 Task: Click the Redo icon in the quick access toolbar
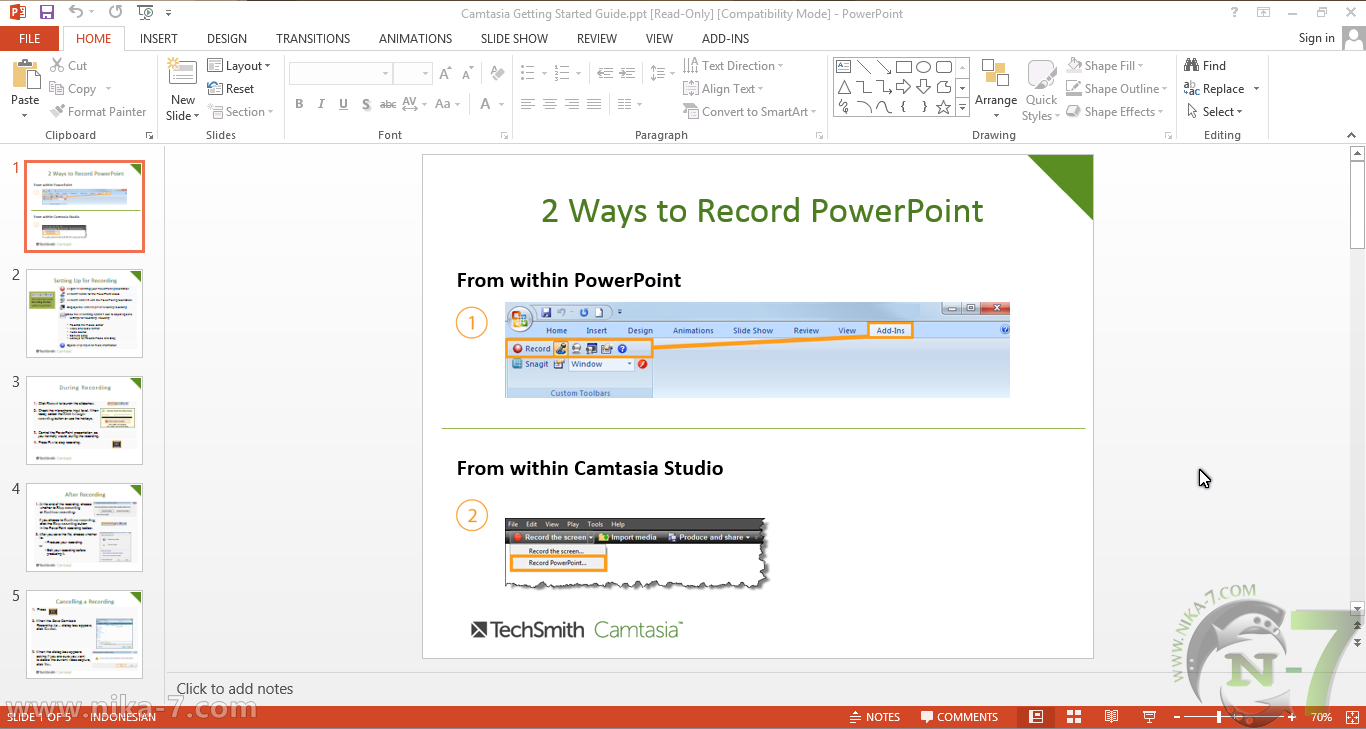tap(115, 13)
